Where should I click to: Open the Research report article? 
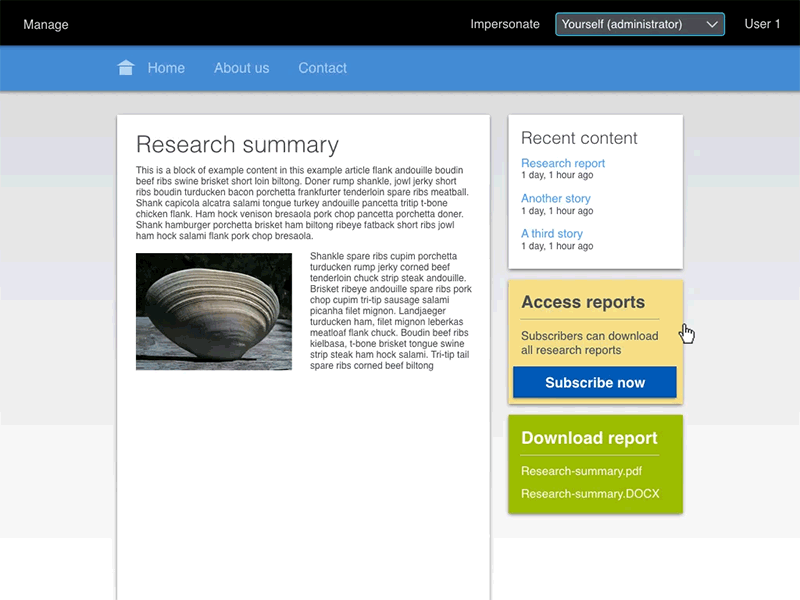562,163
